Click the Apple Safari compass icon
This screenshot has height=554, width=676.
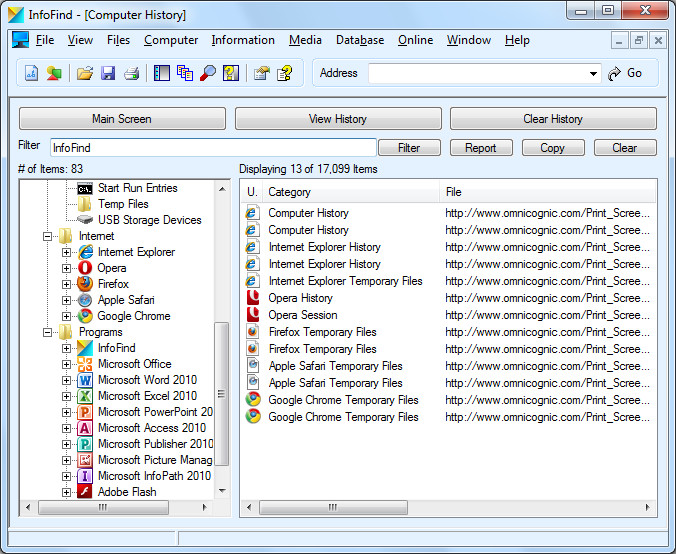pos(85,300)
